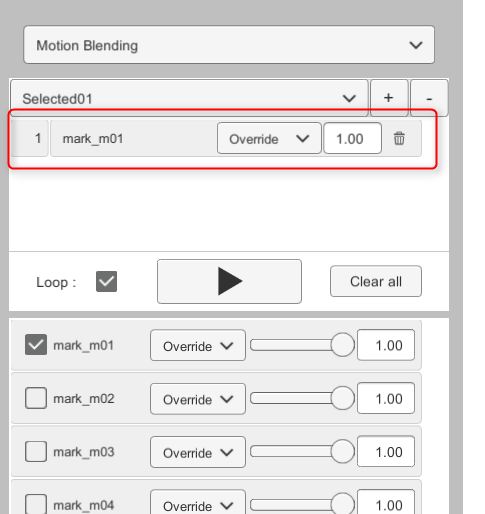485x514 pixels.
Task: Uncheck the mark_m01 motion checkbox
Action: [36, 345]
